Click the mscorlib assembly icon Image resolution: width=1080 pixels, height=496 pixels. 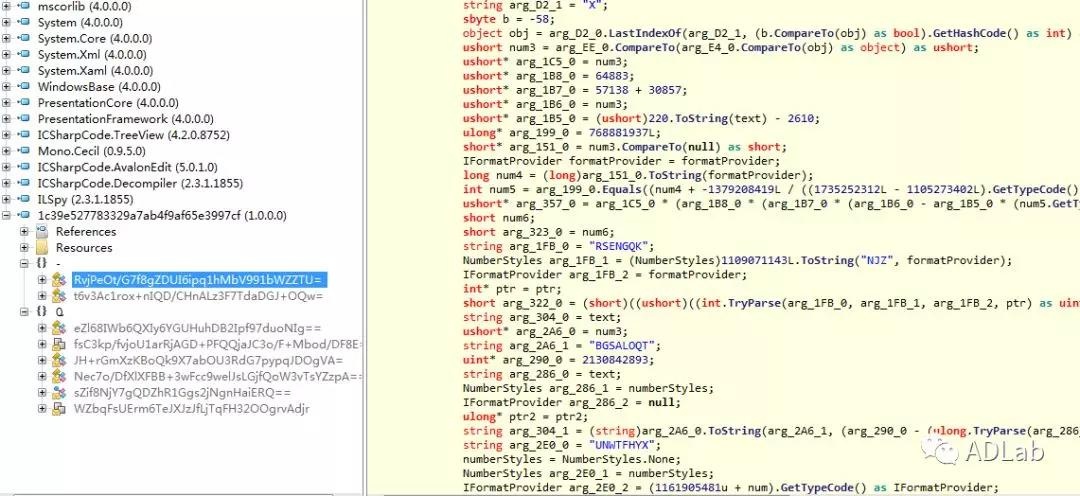(x=25, y=7)
